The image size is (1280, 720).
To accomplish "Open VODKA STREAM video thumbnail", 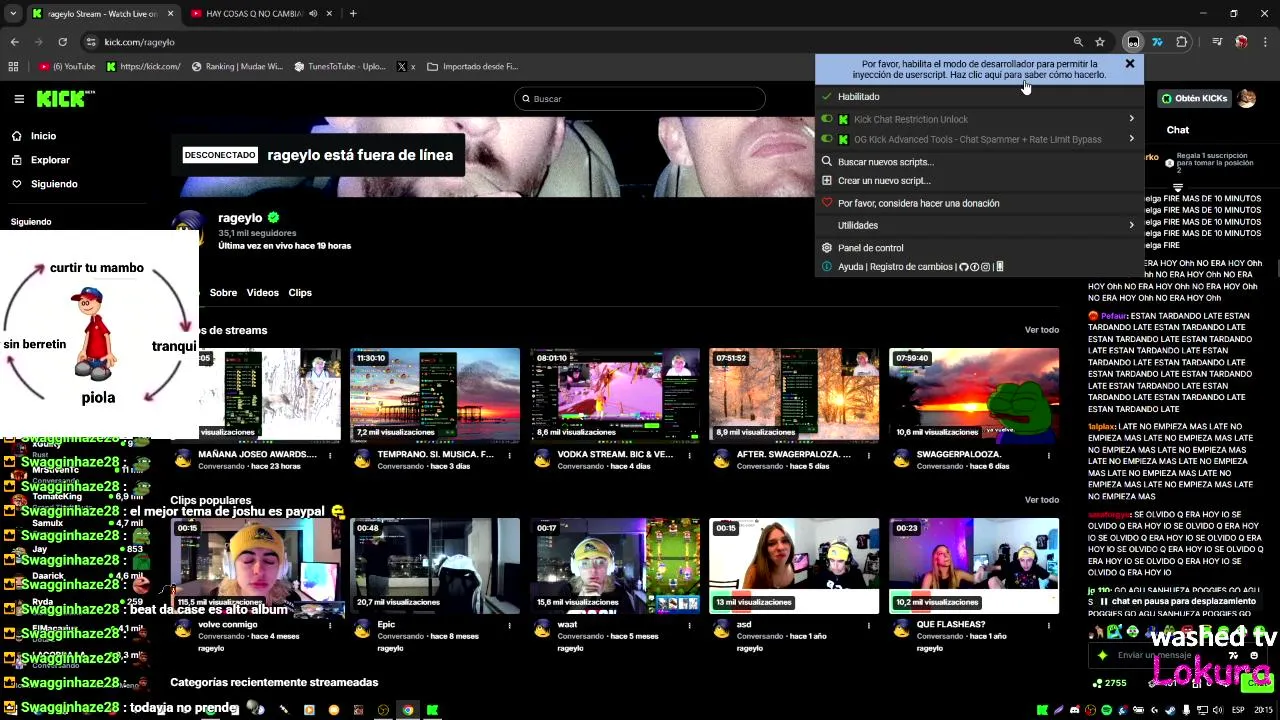I will 615,395.
